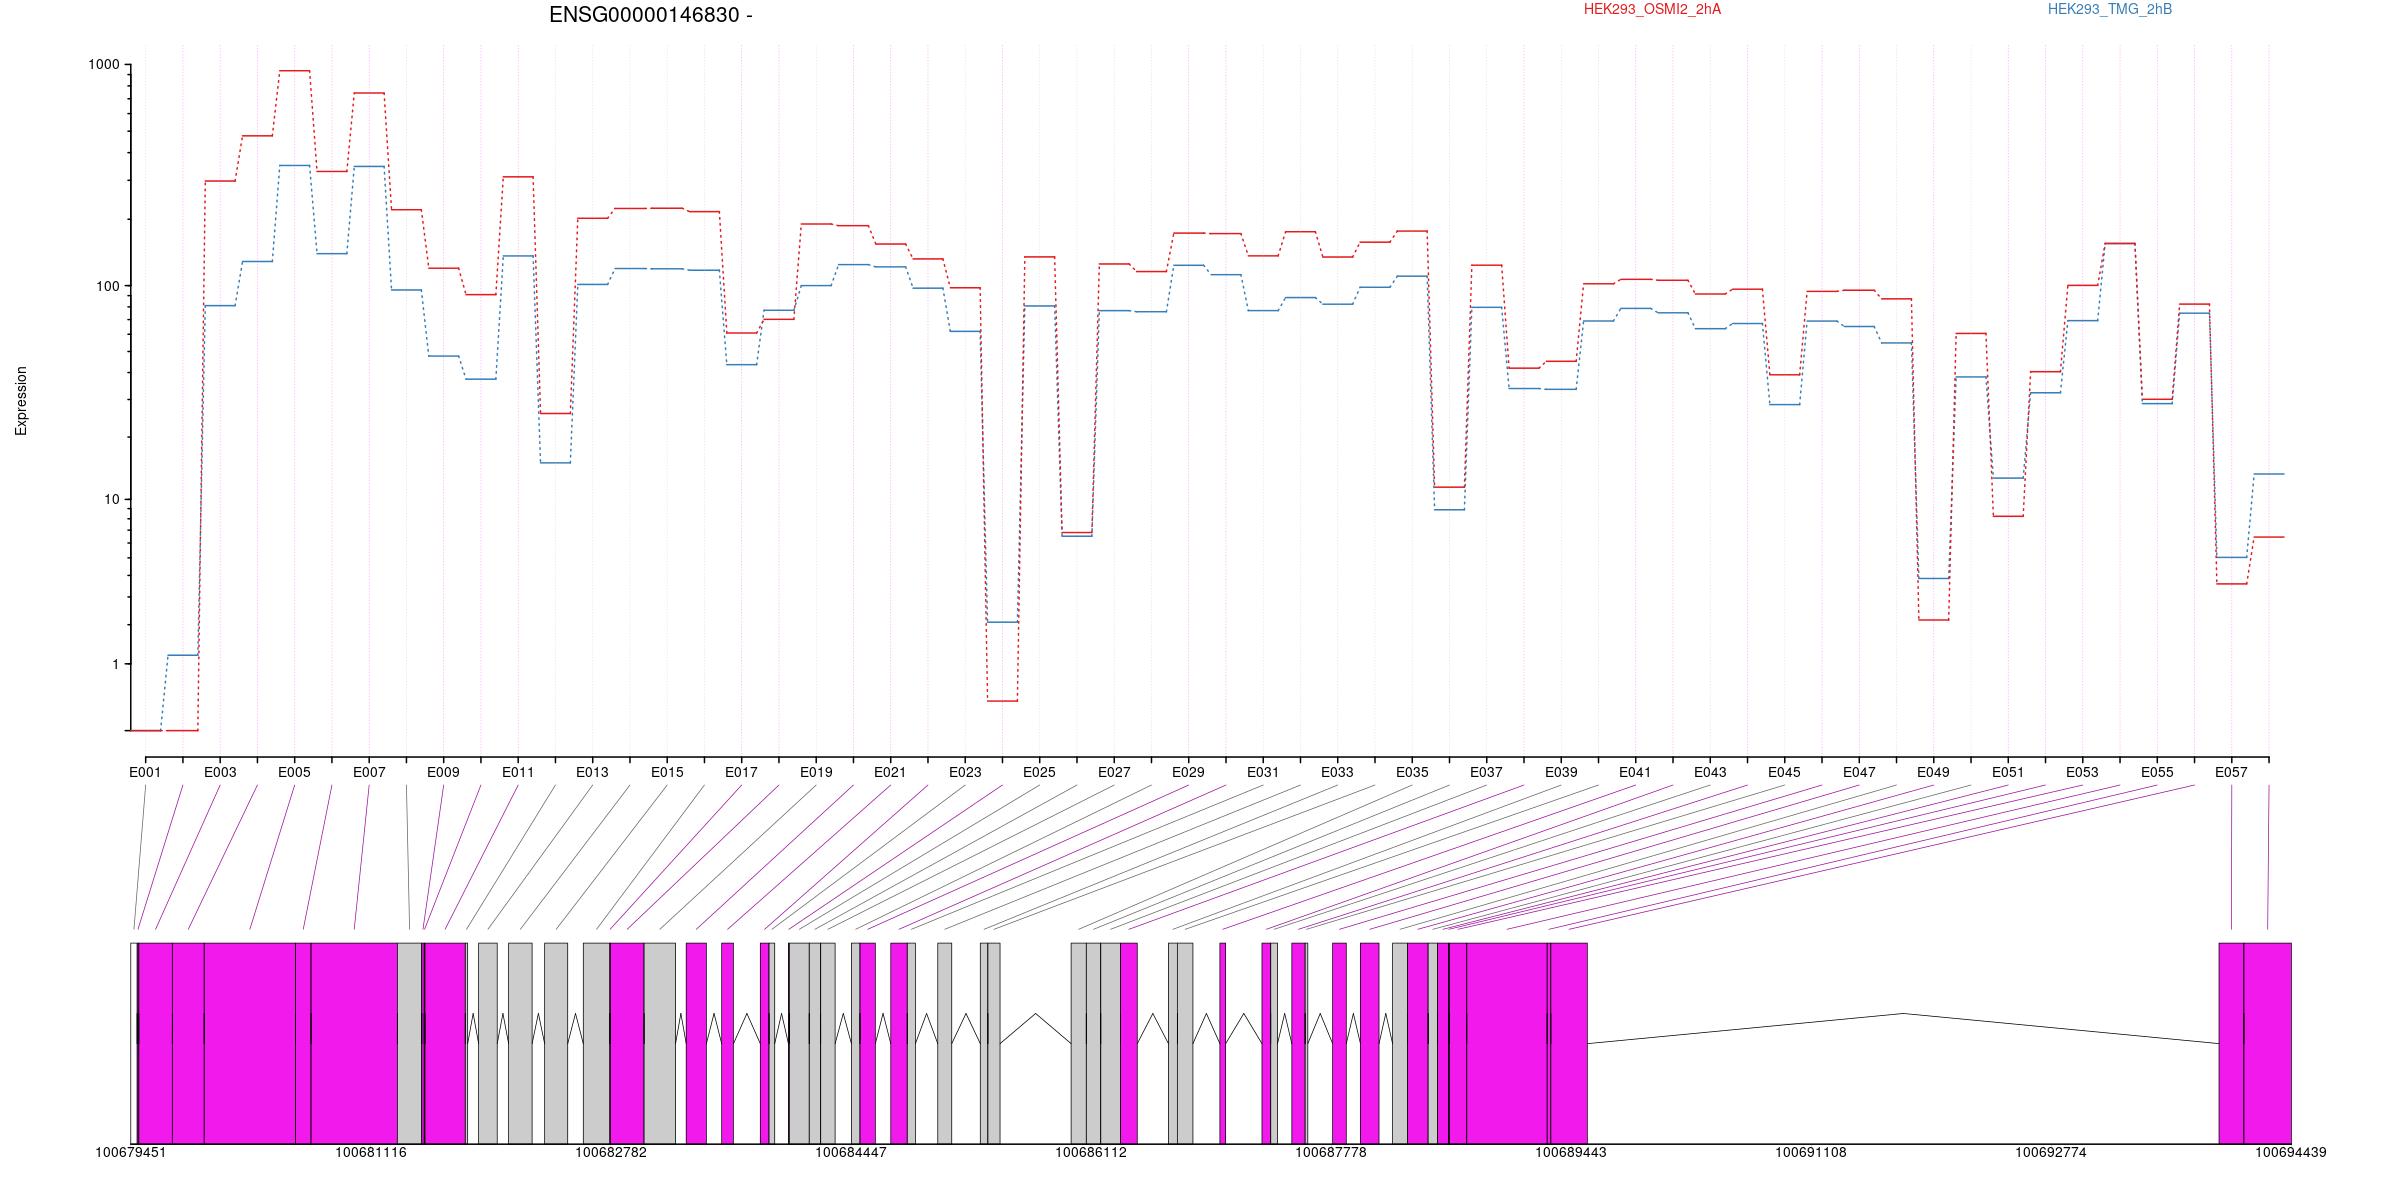Click the 100 y-axis tick label
The image size is (2400, 1200).
[x=108, y=286]
